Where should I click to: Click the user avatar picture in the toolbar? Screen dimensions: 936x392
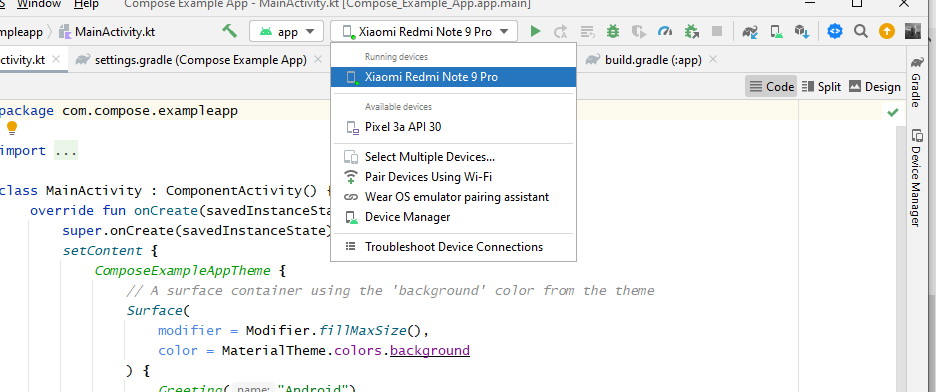913,31
